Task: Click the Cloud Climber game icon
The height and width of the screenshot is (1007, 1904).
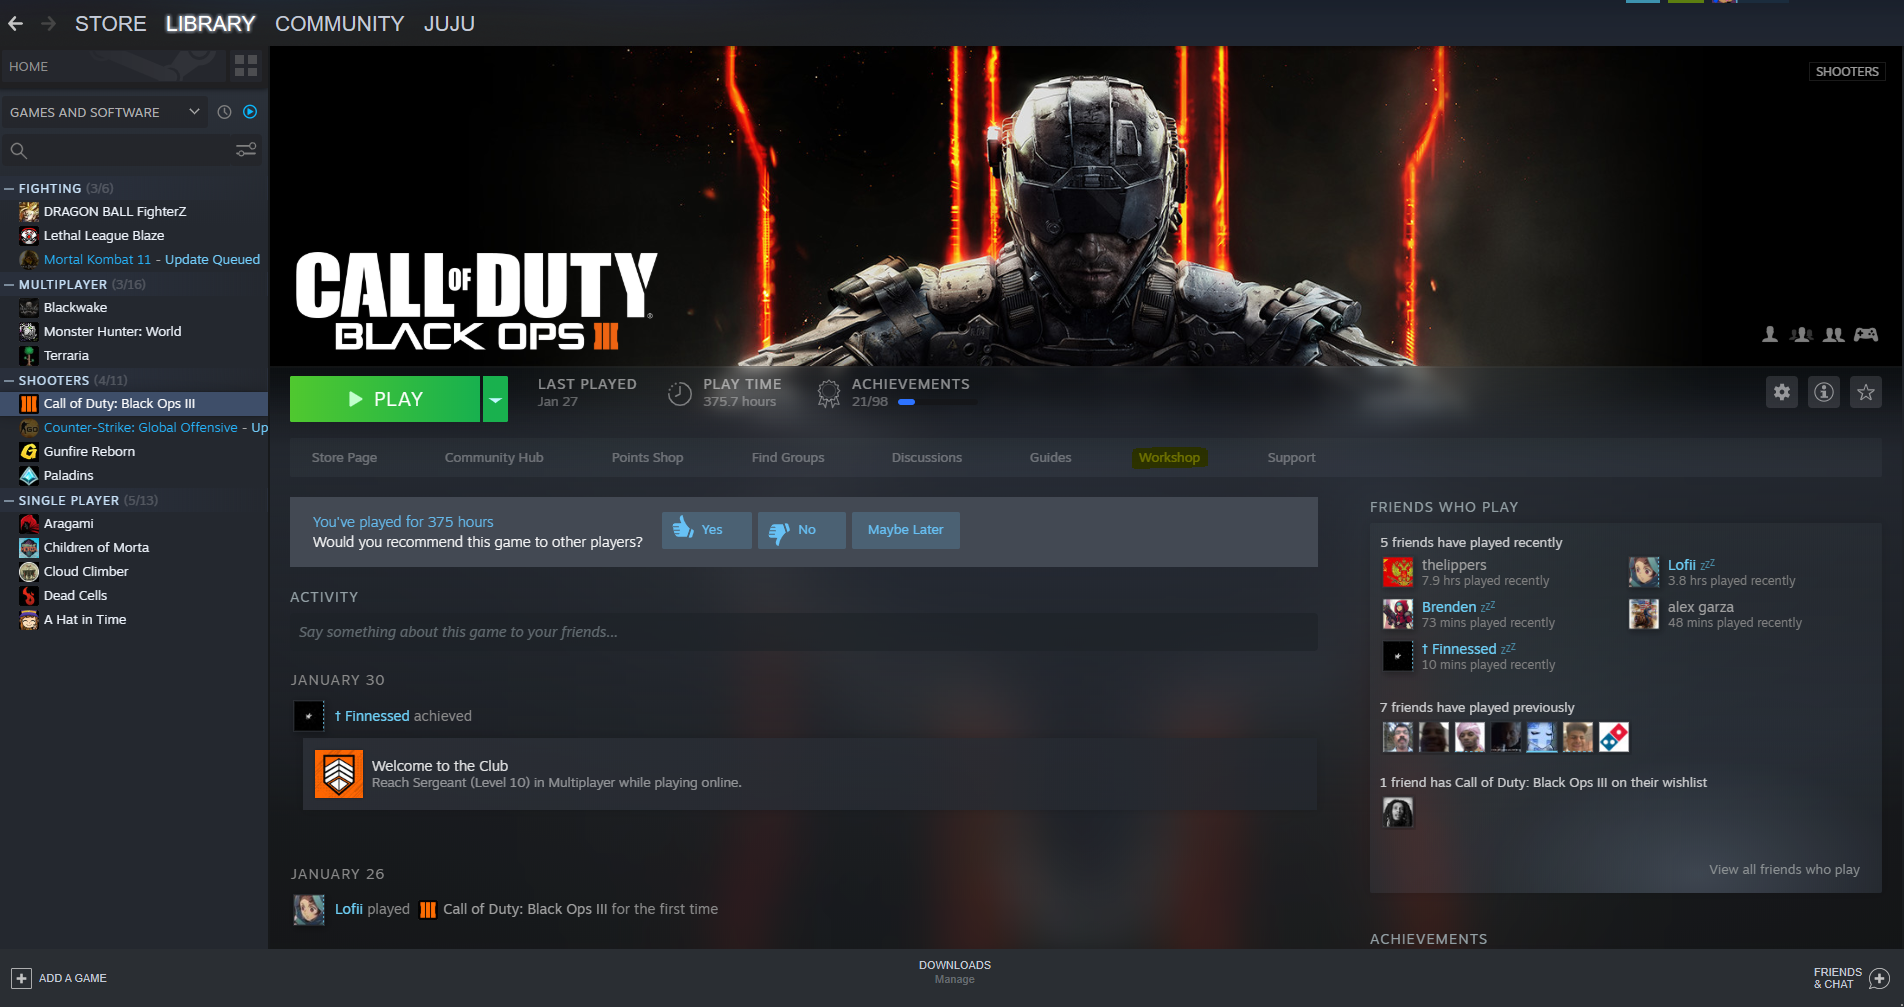Action: 29,571
